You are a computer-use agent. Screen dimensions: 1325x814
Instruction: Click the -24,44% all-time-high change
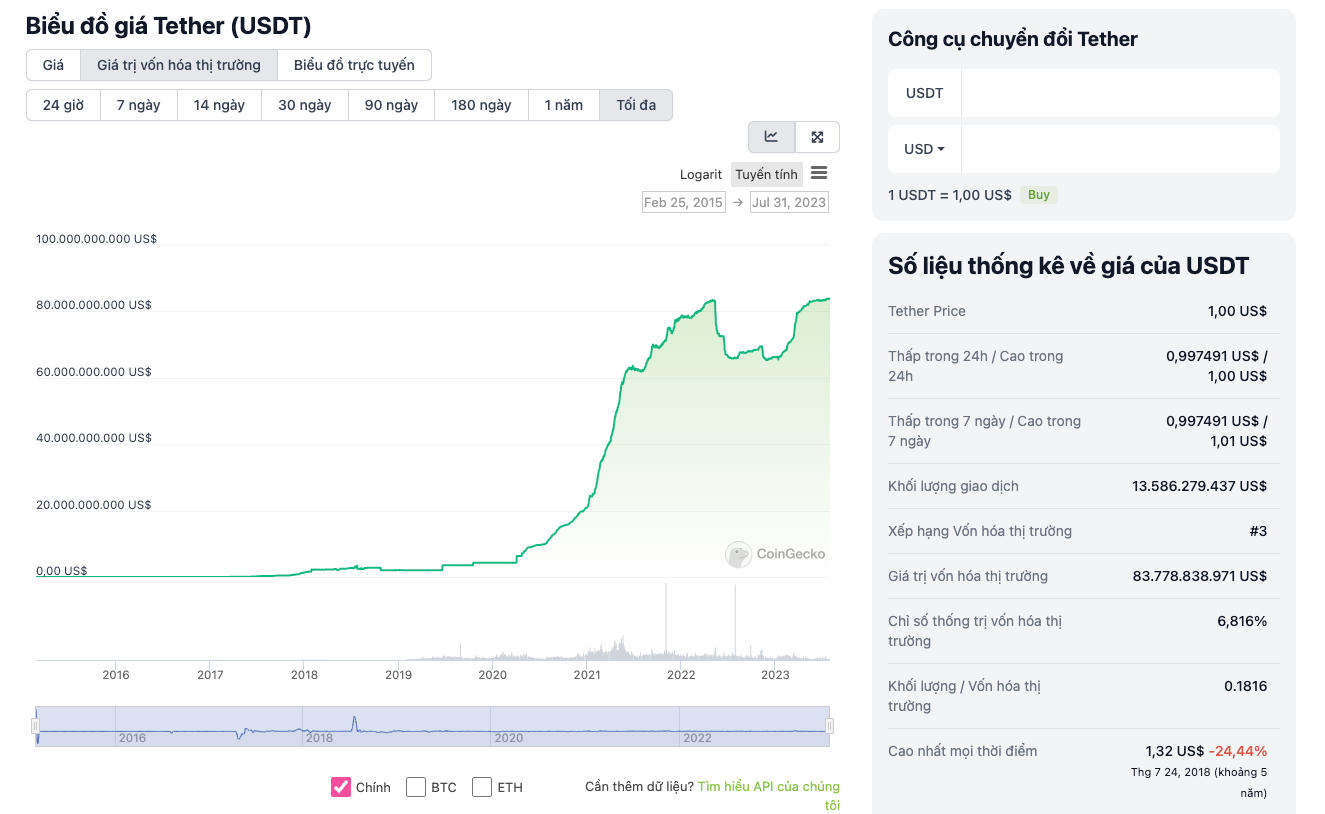pos(1238,751)
